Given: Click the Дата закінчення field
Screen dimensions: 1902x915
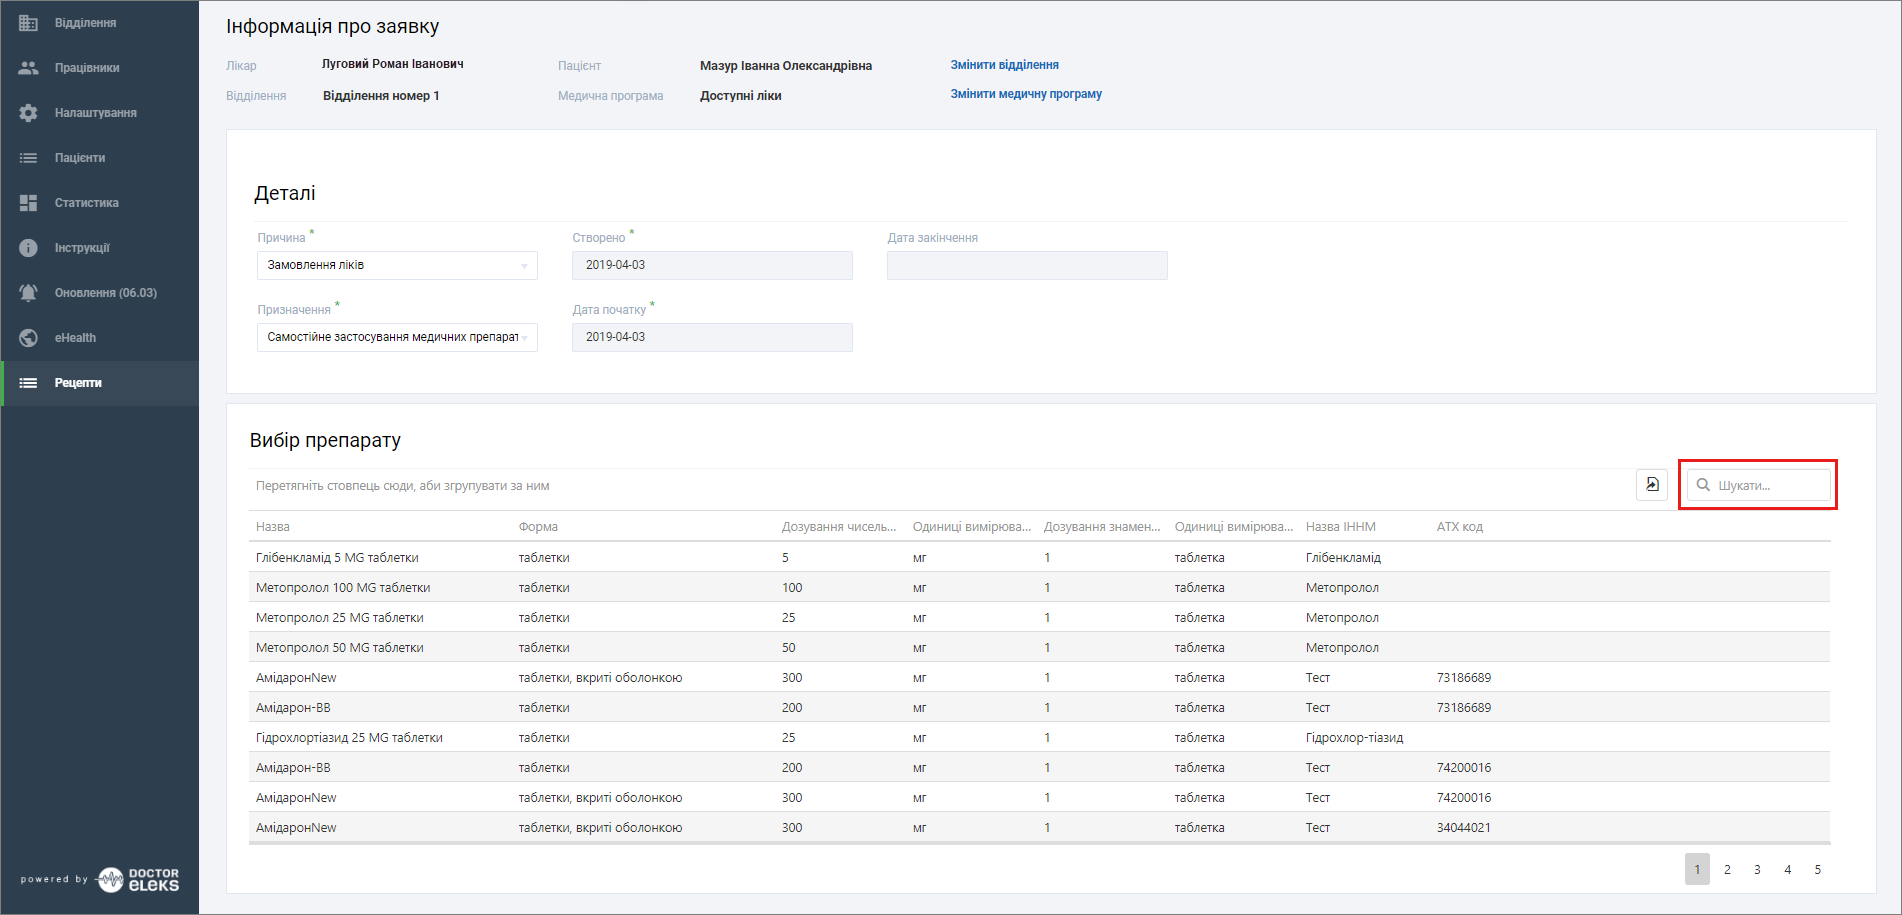Looking at the screenshot, I should click(x=1027, y=265).
